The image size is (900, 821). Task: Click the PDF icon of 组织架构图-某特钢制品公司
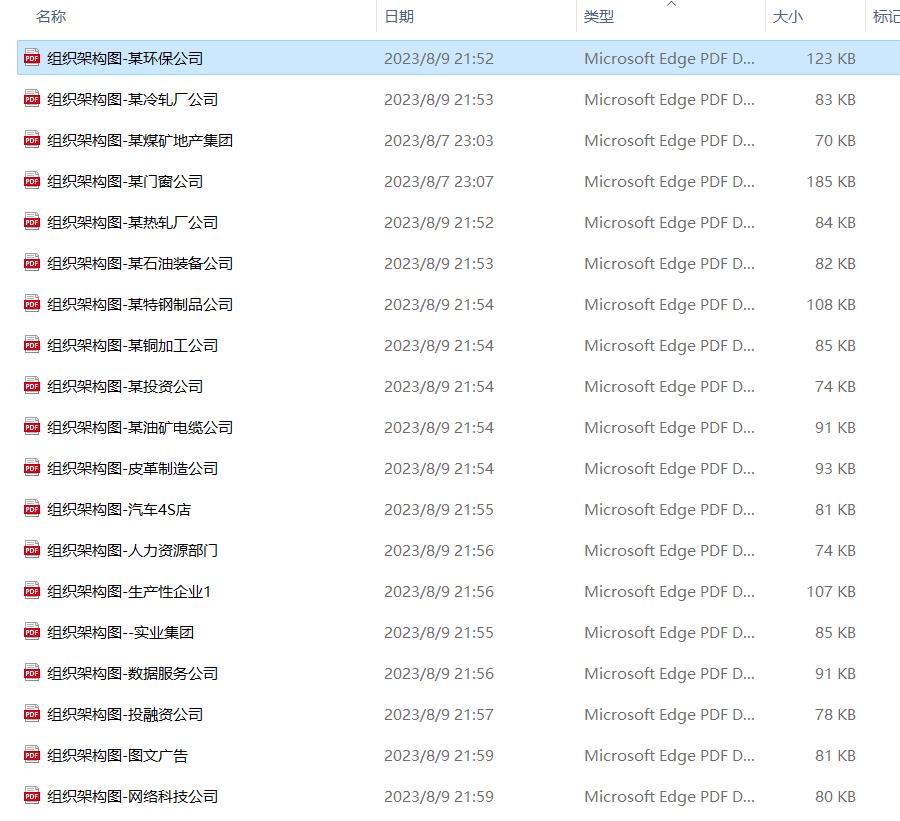point(32,304)
